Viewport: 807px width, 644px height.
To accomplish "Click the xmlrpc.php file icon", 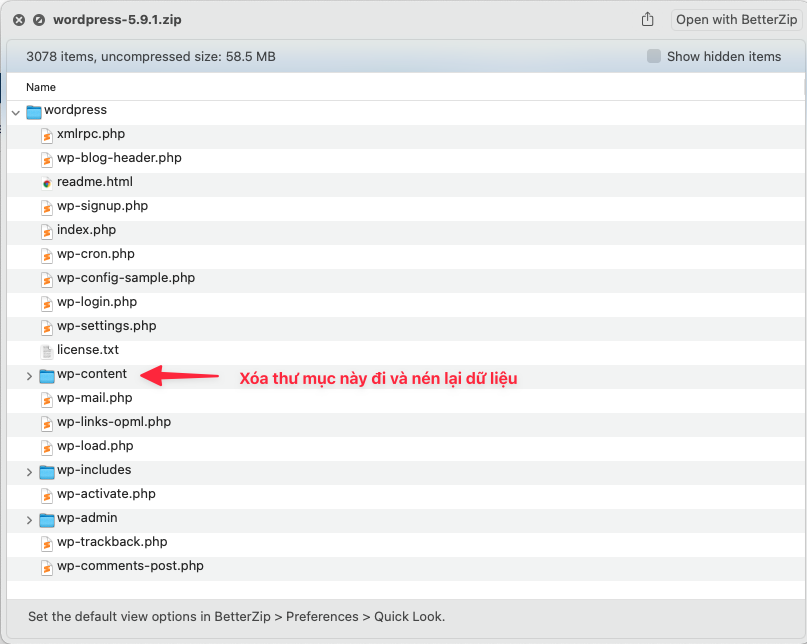I will (x=47, y=135).
